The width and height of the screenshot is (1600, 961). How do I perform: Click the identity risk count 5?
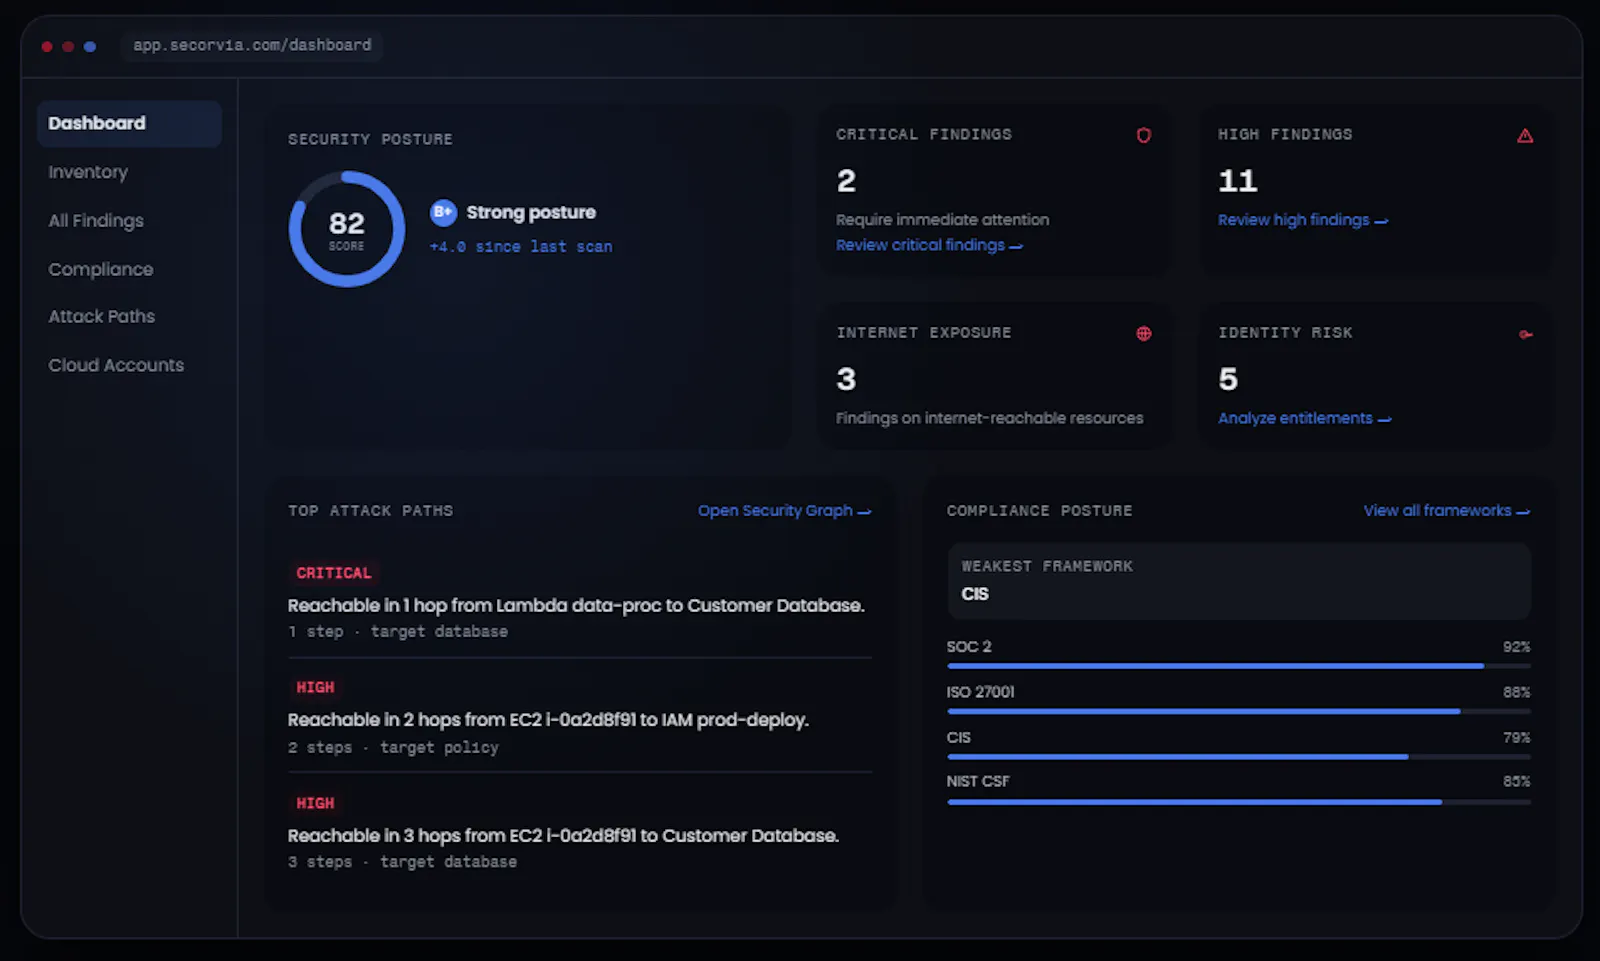(1228, 379)
